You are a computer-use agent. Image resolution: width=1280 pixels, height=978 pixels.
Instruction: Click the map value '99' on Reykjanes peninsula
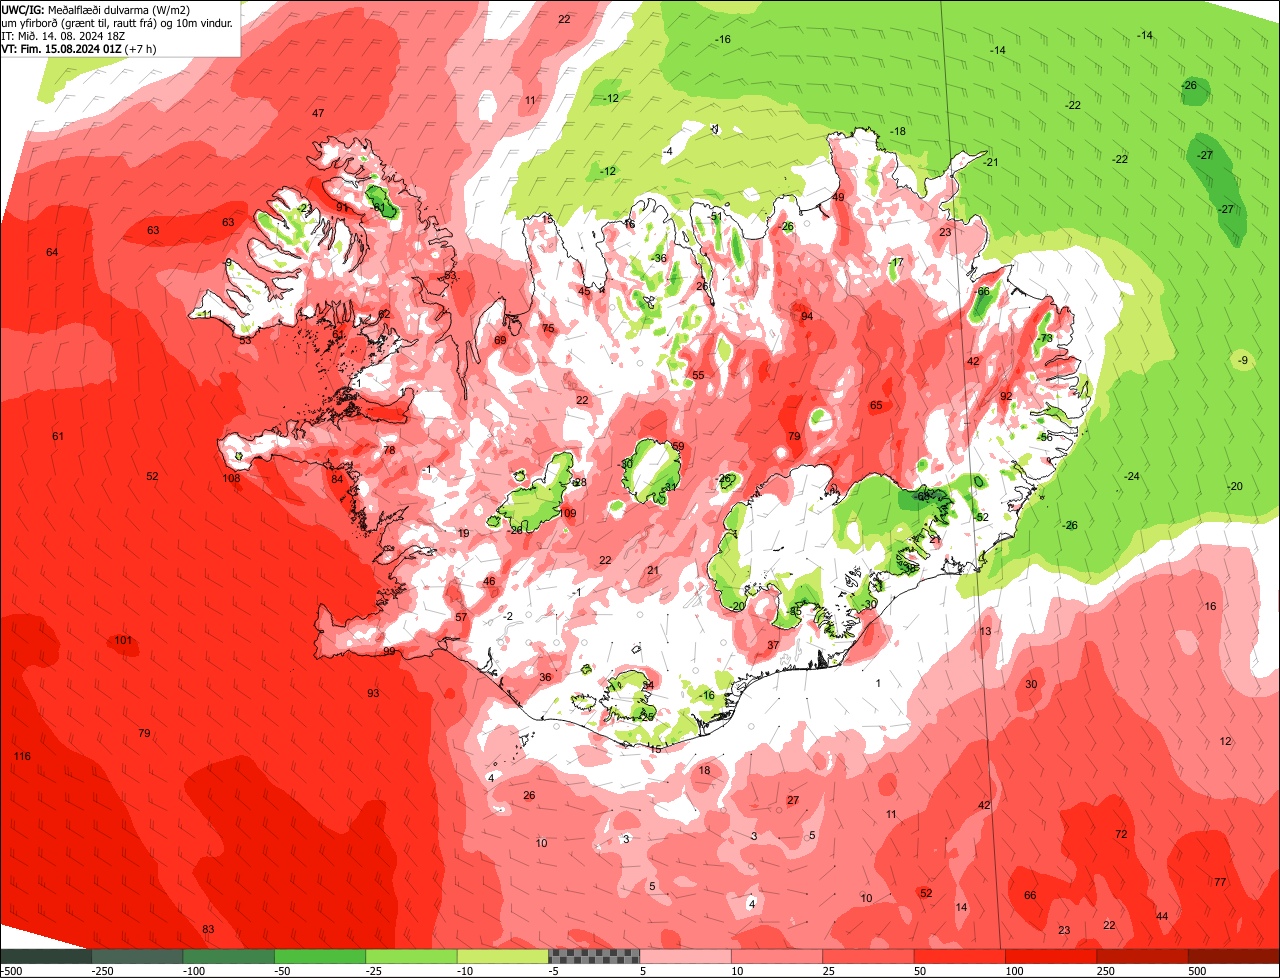click(x=389, y=651)
